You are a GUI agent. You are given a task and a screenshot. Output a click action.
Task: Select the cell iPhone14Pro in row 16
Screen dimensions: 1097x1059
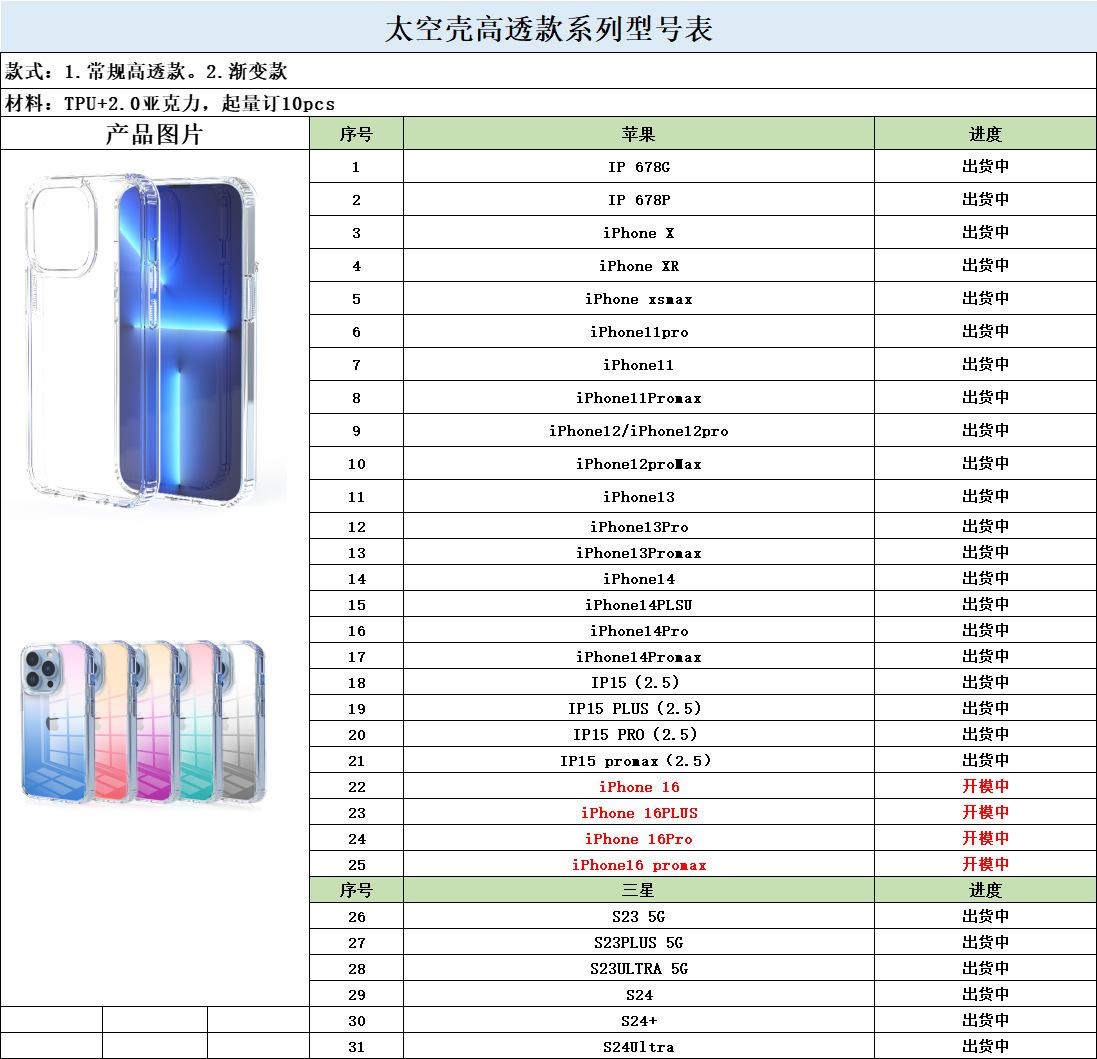(x=639, y=630)
